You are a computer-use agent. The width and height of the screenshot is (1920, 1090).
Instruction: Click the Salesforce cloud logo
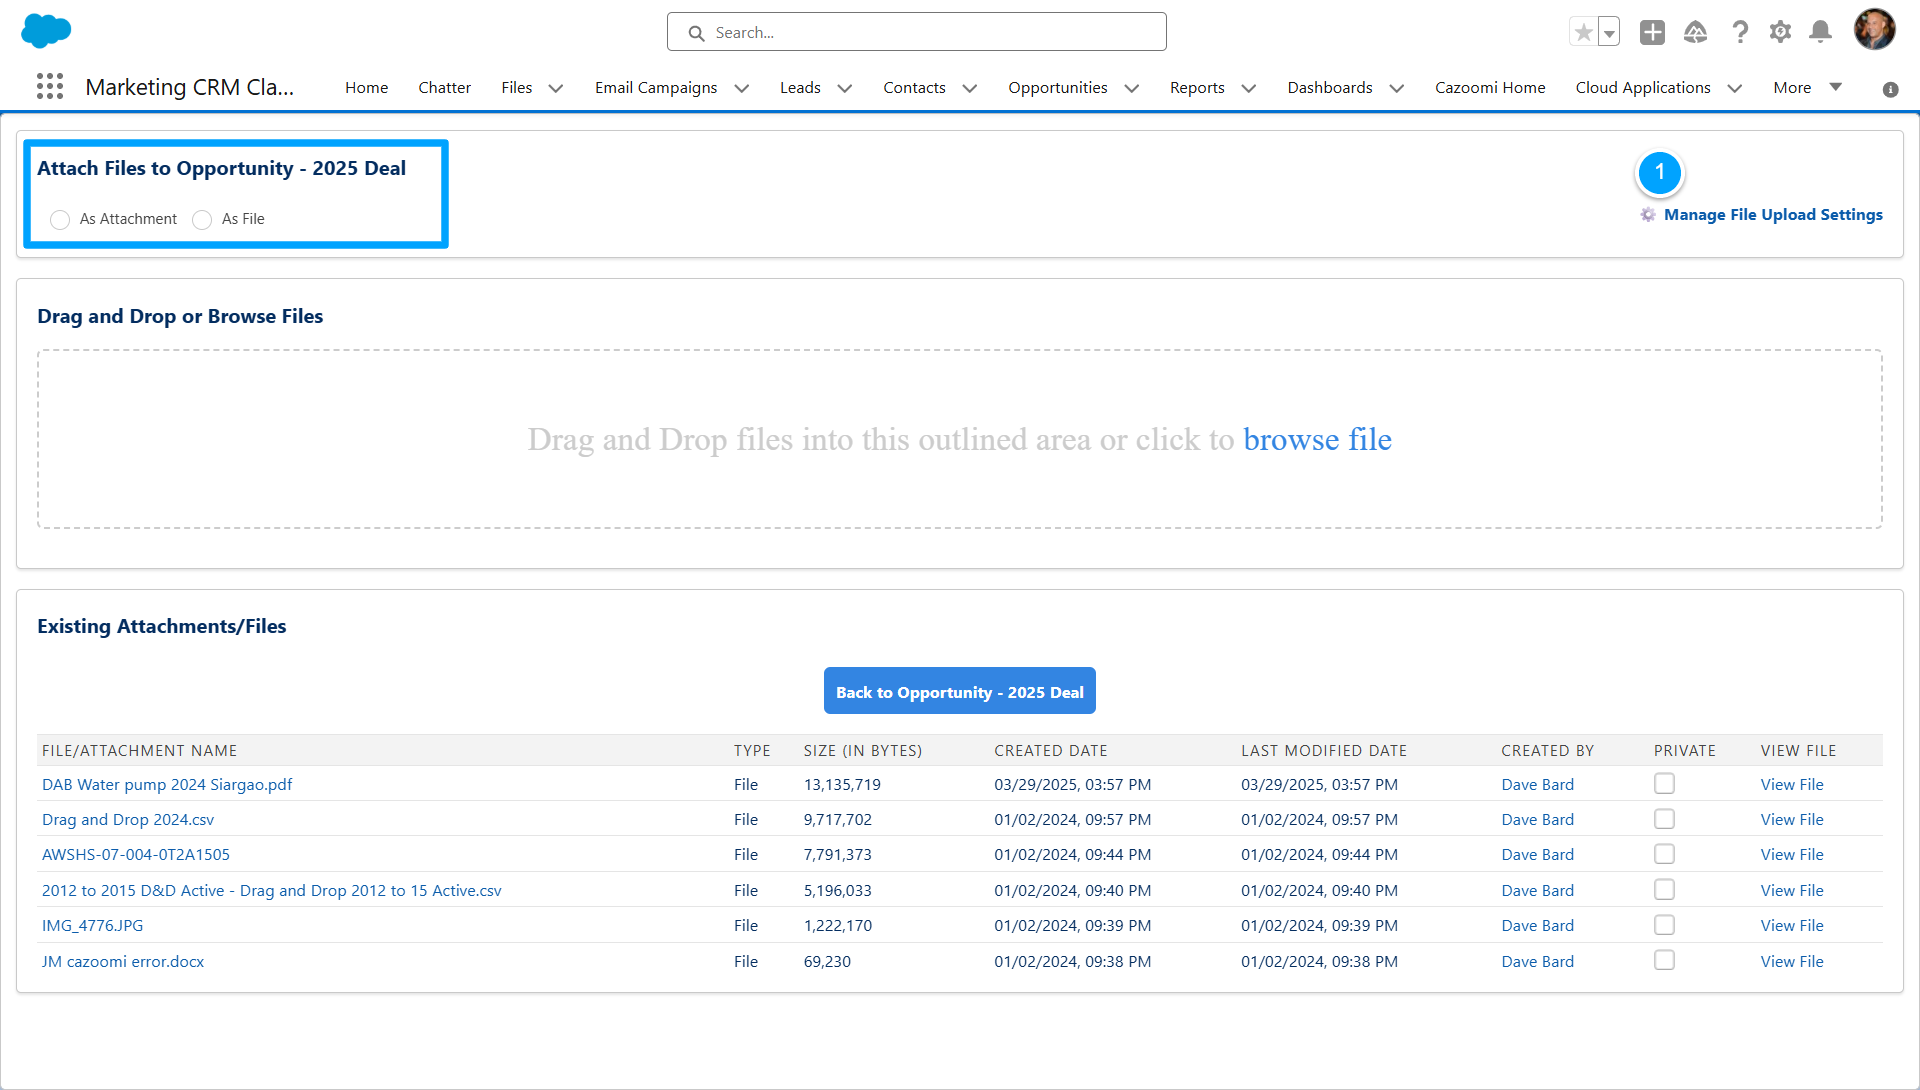click(46, 31)
